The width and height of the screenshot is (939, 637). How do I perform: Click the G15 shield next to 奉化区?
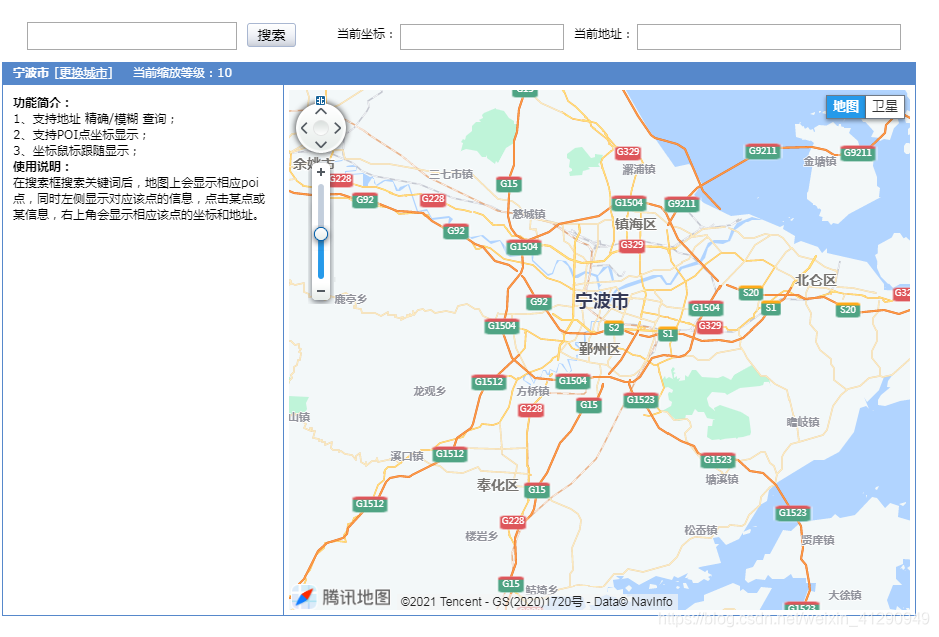tap(537, 490)
